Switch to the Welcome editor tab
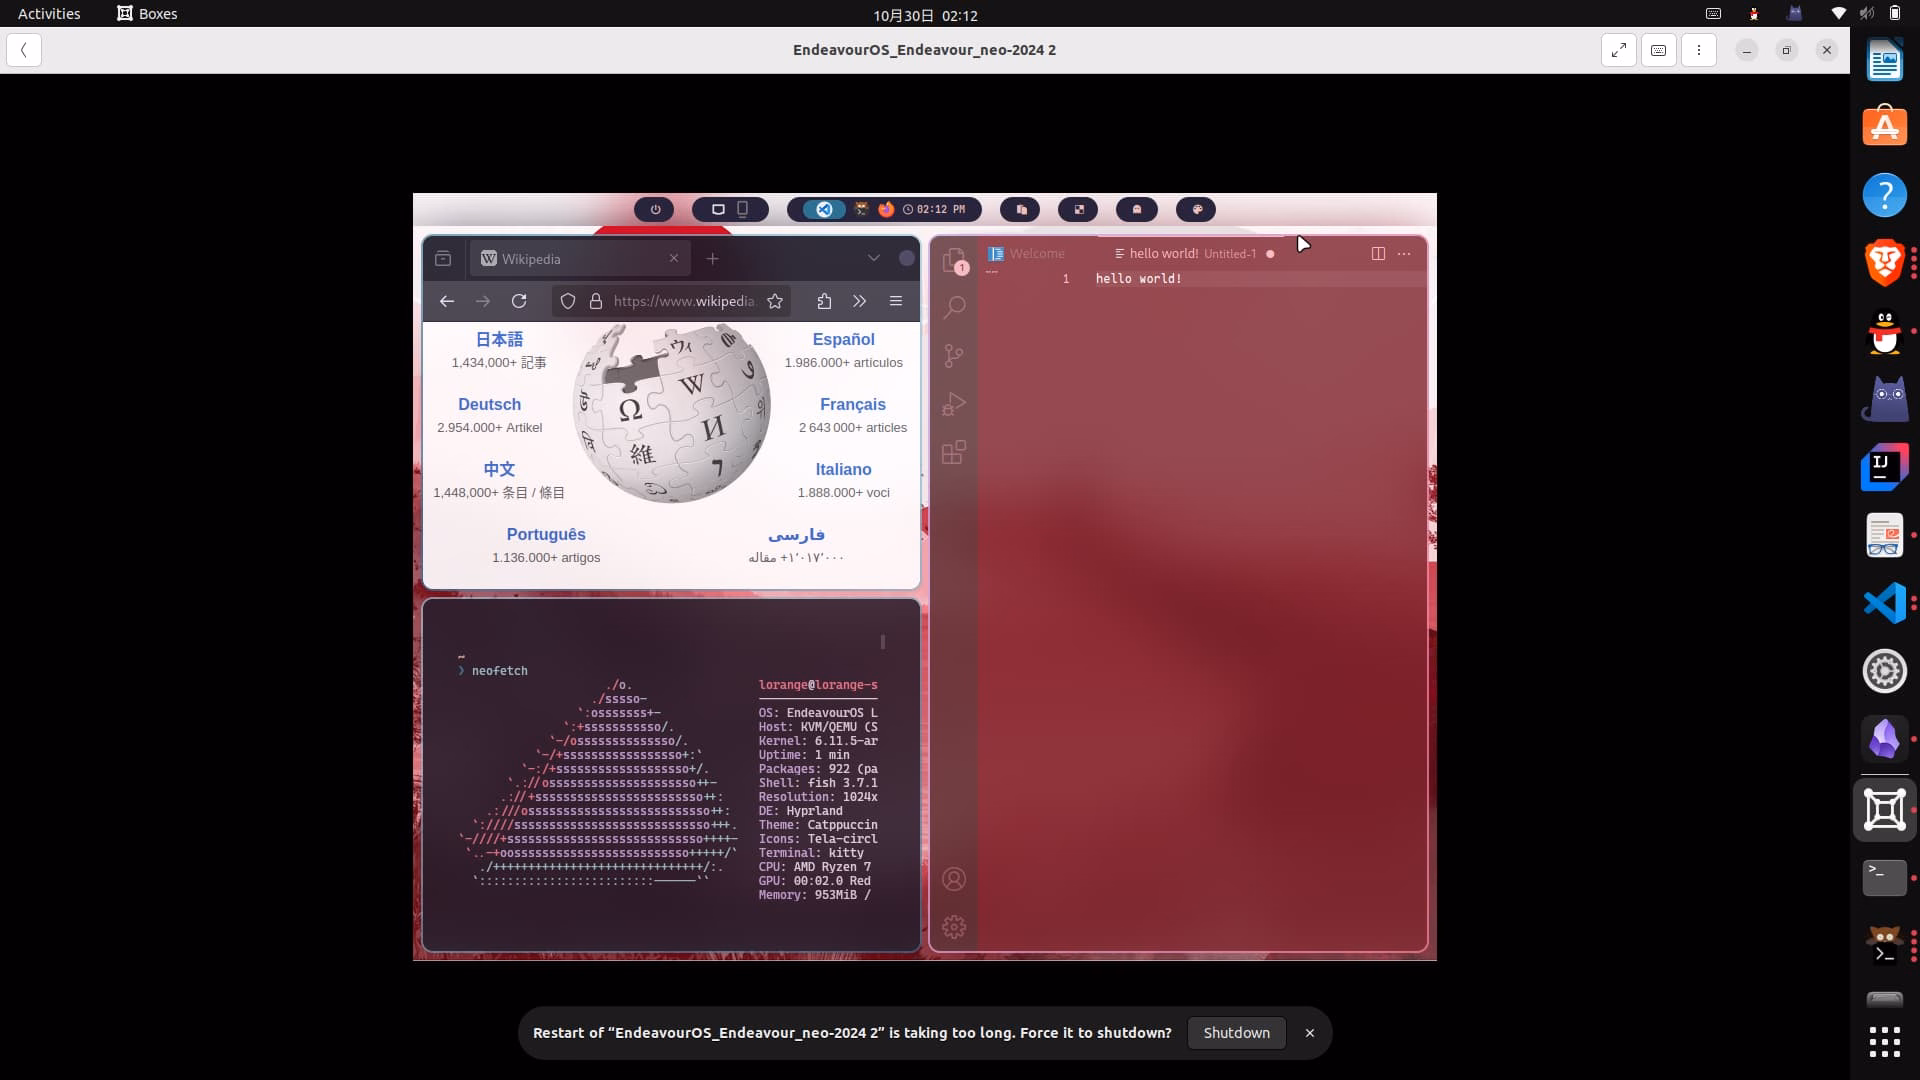This screenshot has height=1080, width=1920. click(1027, 253)
